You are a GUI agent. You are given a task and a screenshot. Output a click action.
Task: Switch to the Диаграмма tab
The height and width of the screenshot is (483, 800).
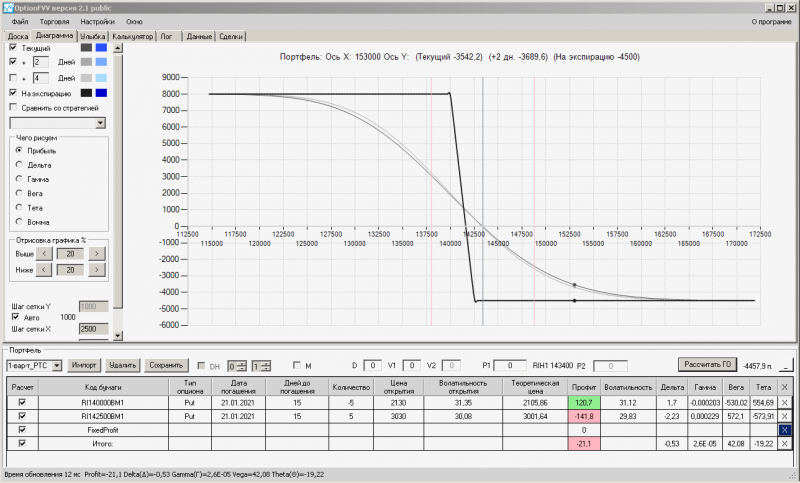(54, 35)
